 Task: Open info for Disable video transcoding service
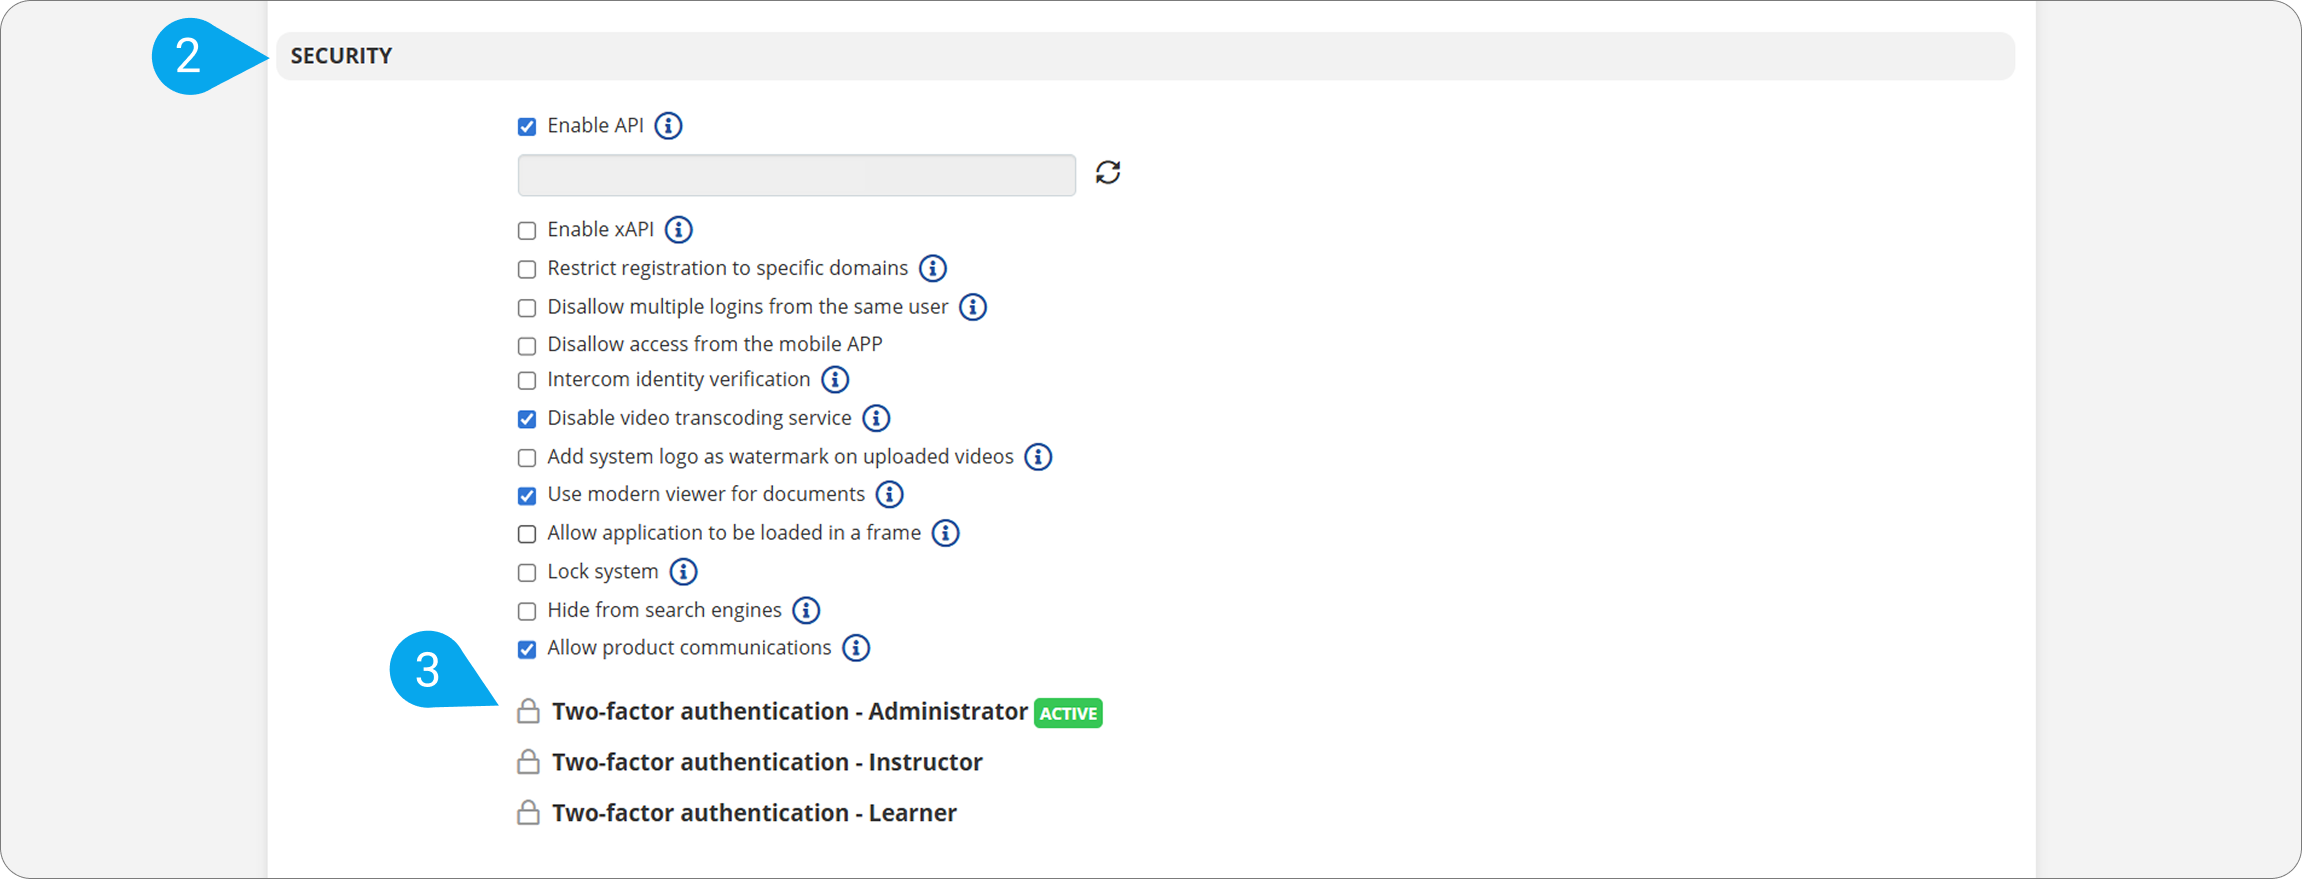pyautogui.click(x=876, y=418)
